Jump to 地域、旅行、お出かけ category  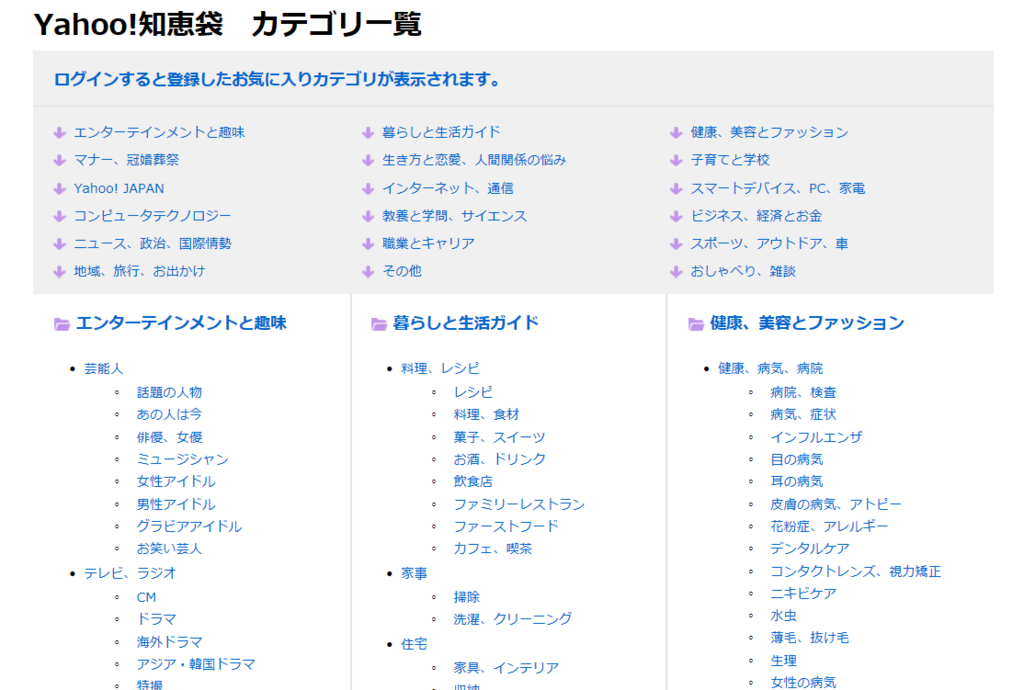click(139, 272)
